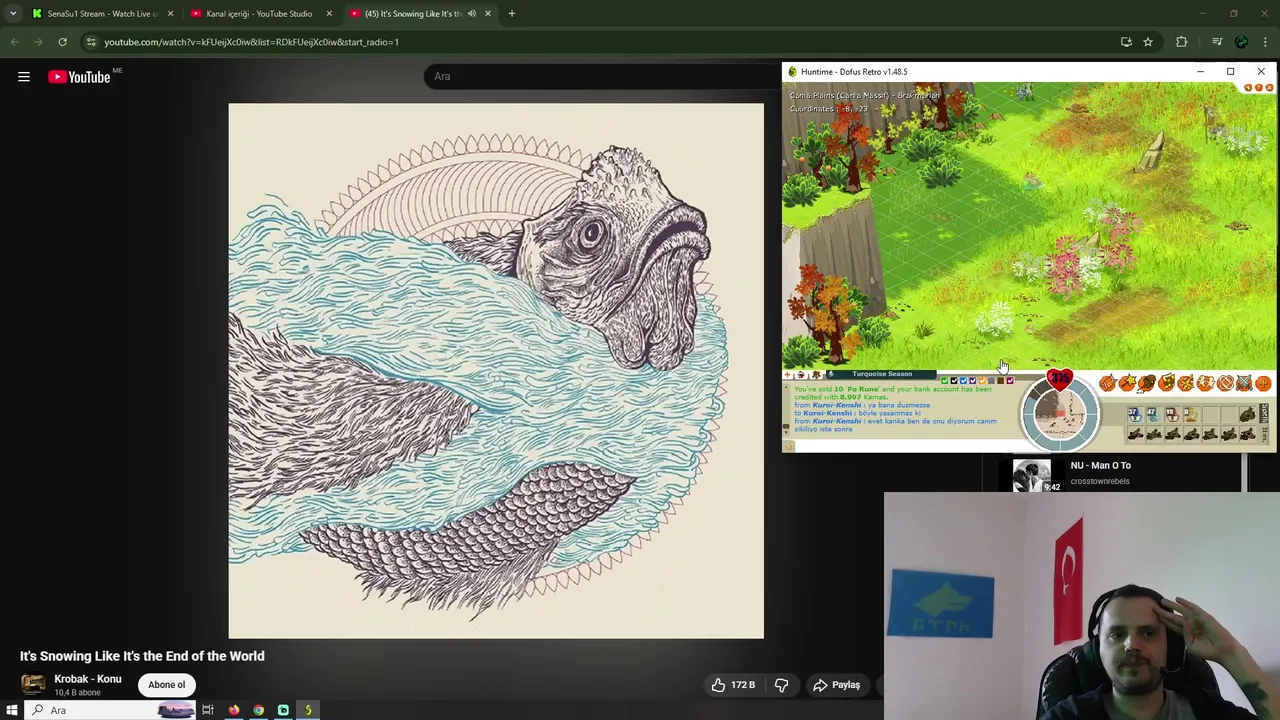Screen dimensions: 1280x720
Task: Toggle the purple chat filter checkbox
Action: tap(973, 381)
